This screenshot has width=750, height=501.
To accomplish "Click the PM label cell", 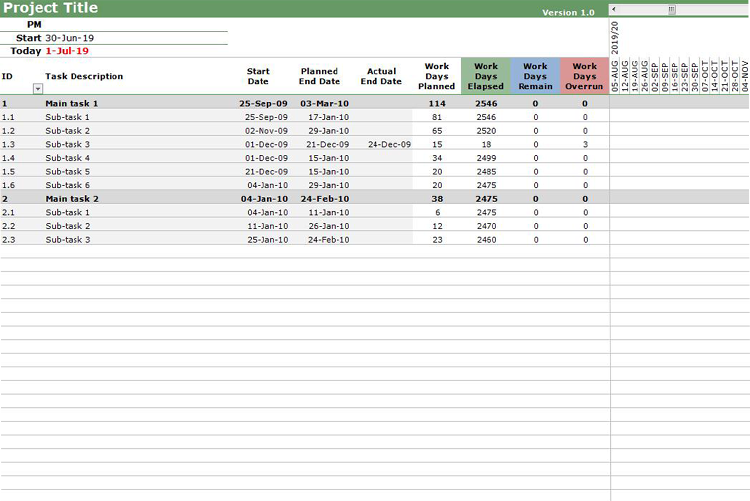I will coord(34,24).
